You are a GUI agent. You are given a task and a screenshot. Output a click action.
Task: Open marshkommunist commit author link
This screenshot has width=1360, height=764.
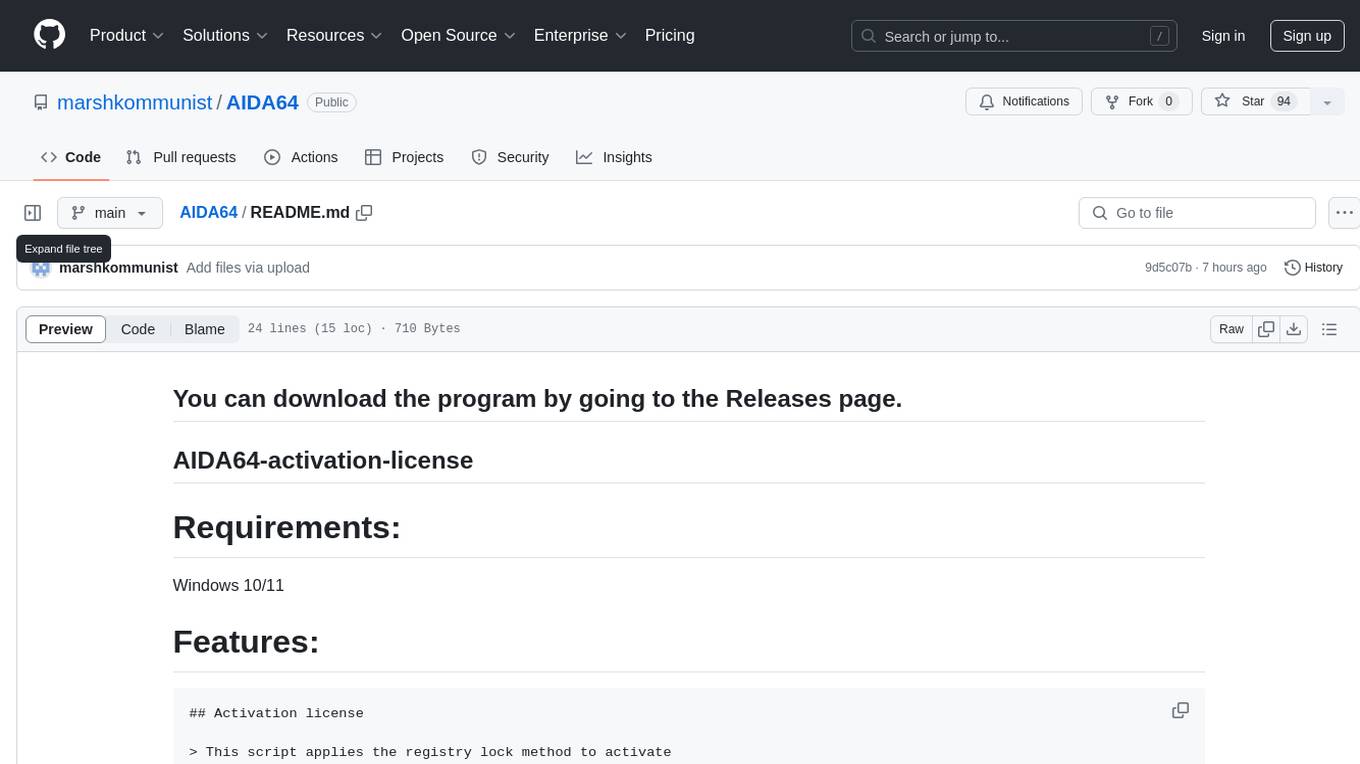[x=118, y=268]
